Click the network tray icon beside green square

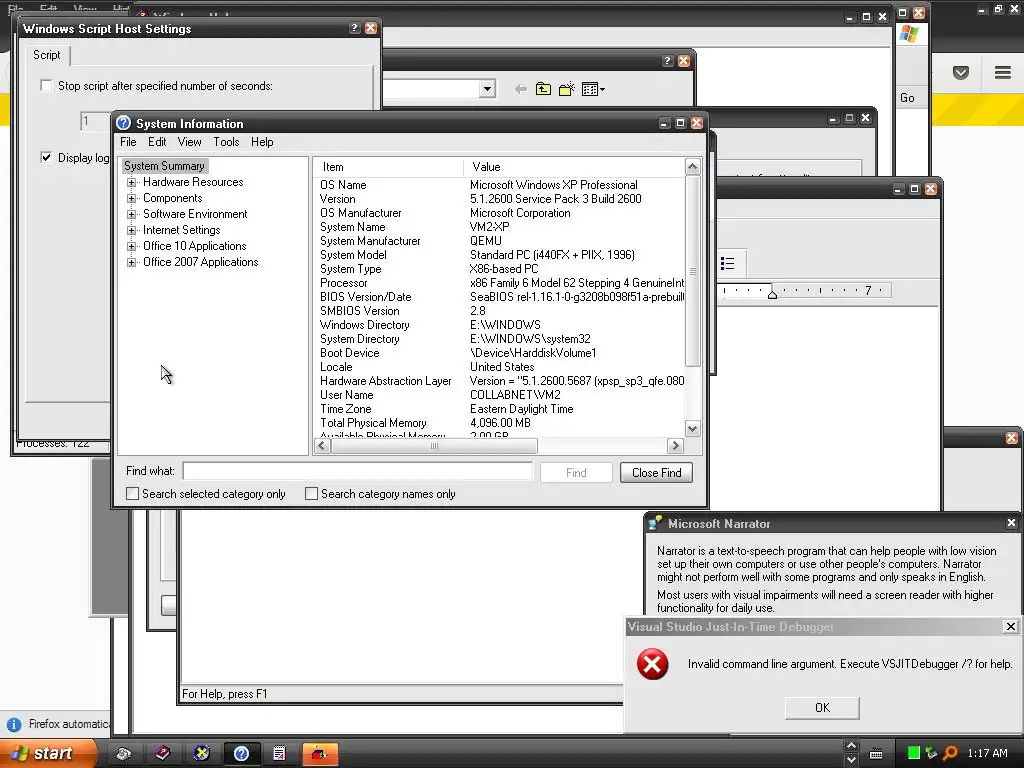pos(931,753)
